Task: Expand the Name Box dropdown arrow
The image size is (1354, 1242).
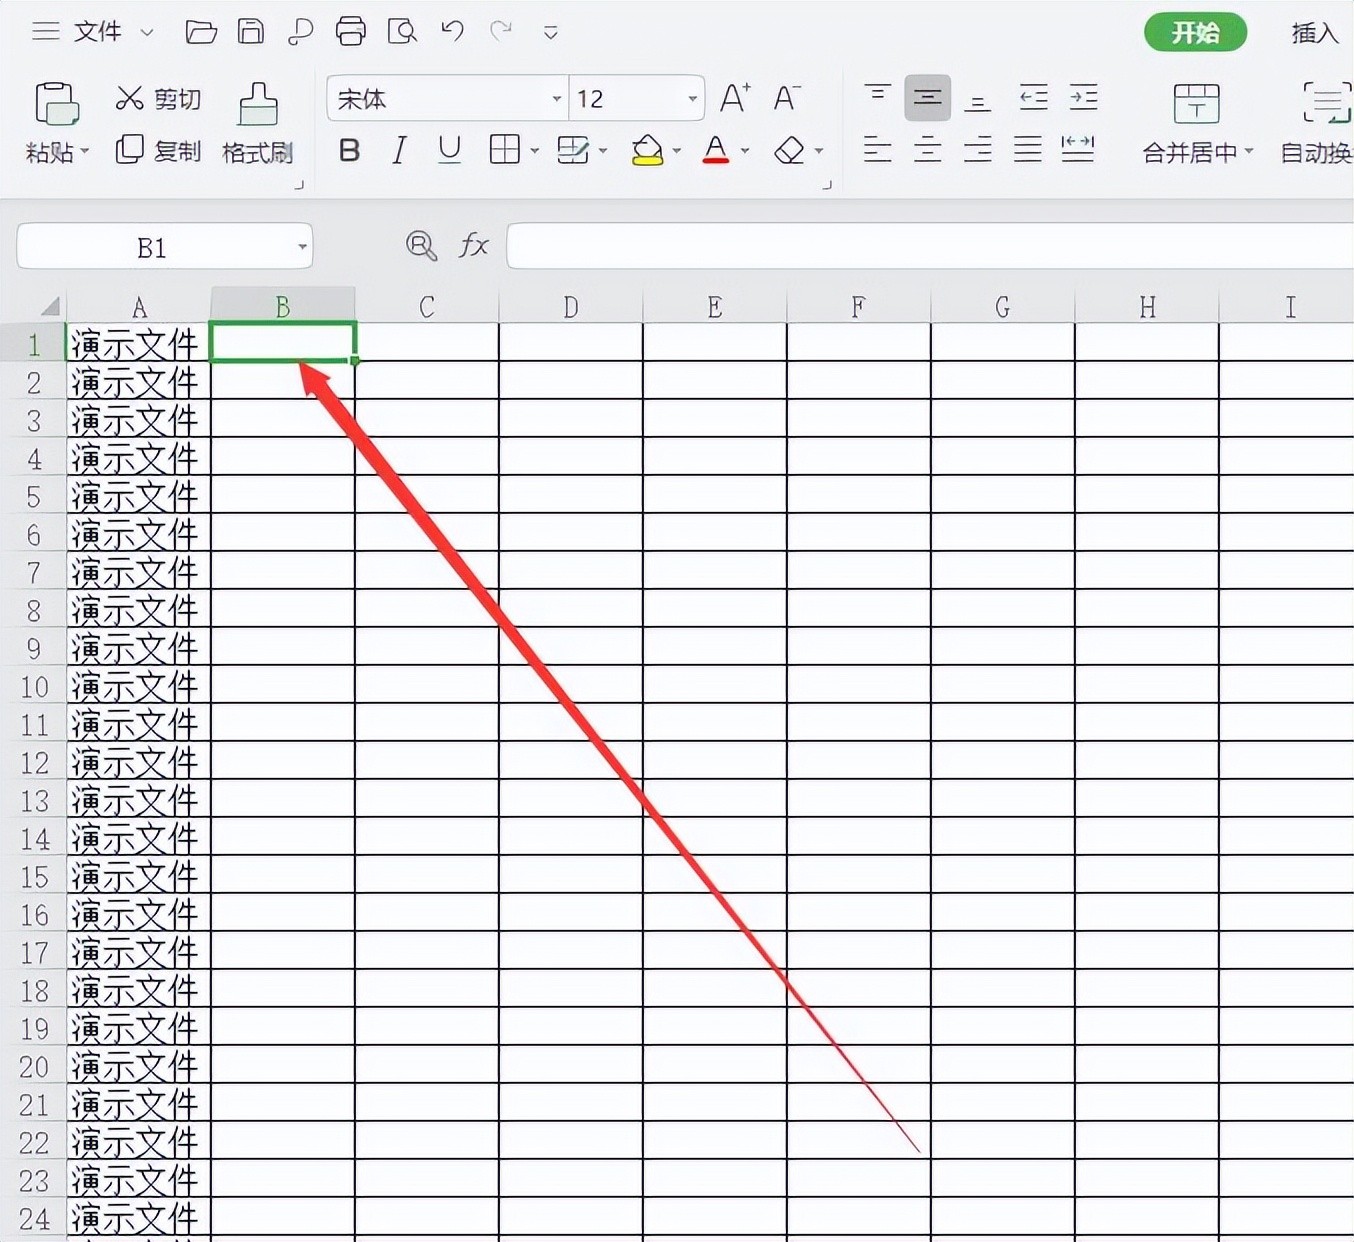Action: [302, 247]
